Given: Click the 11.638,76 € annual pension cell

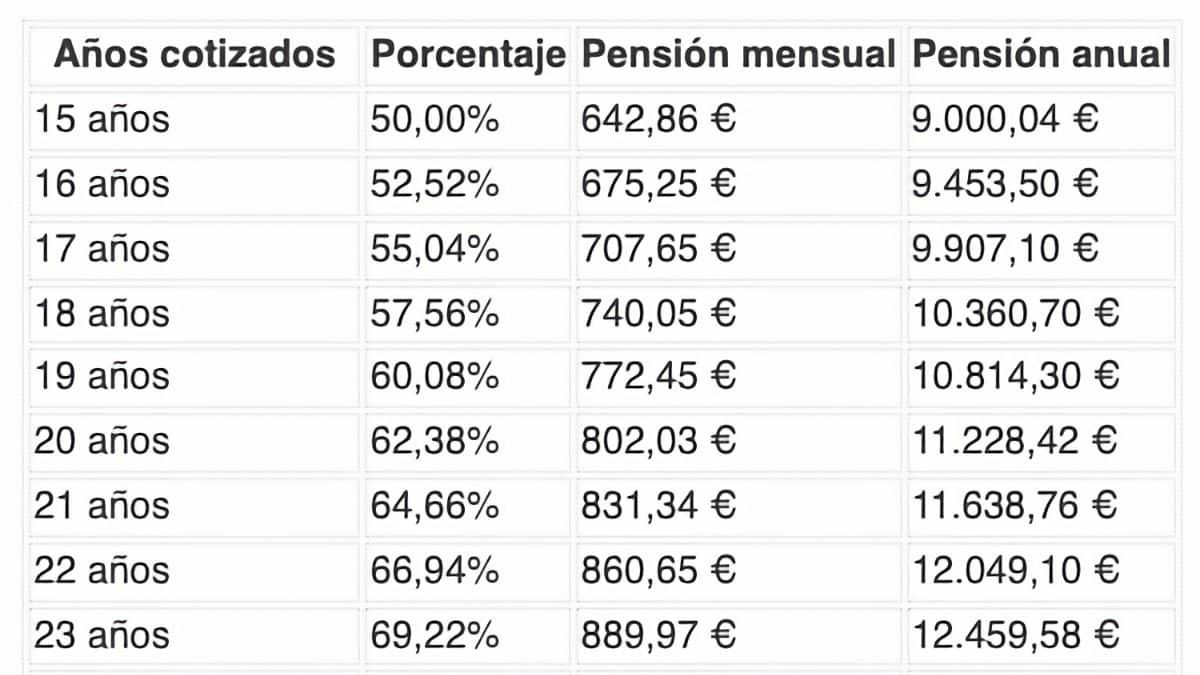Looking at the screenshot, I should [x=1015, y=506].
